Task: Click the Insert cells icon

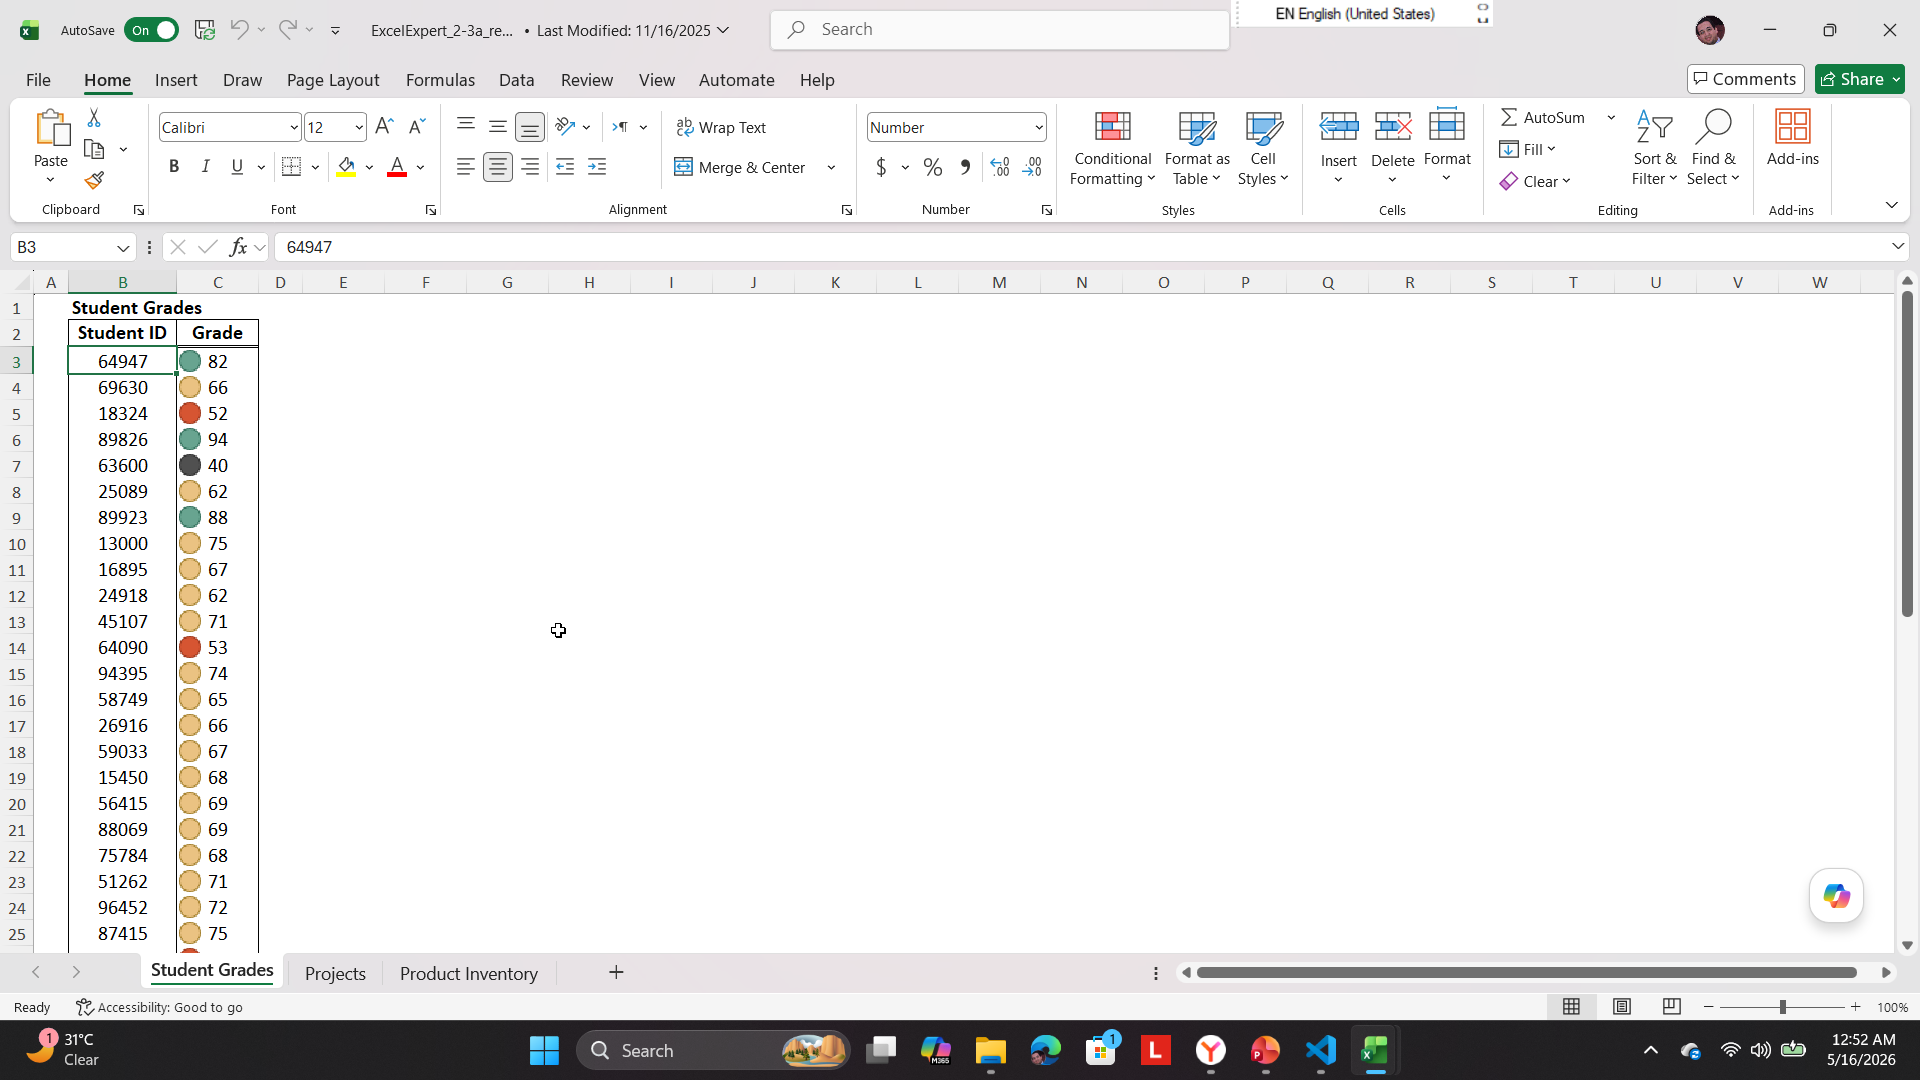Action: (x=1339, y=127)
